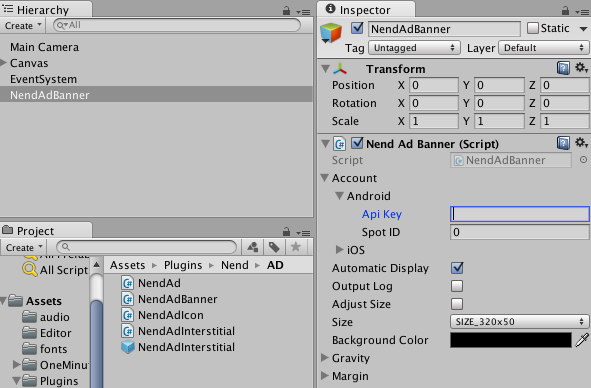Viewport: 591px width, 388px height.
Task: Open the Hierarchy panel options menu icon
Action: click(x=303, y=12)
